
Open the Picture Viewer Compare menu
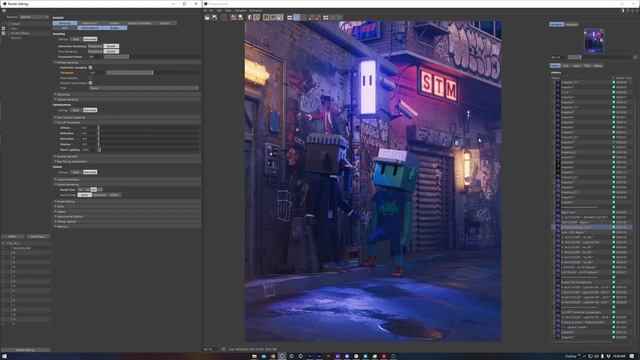240,11
